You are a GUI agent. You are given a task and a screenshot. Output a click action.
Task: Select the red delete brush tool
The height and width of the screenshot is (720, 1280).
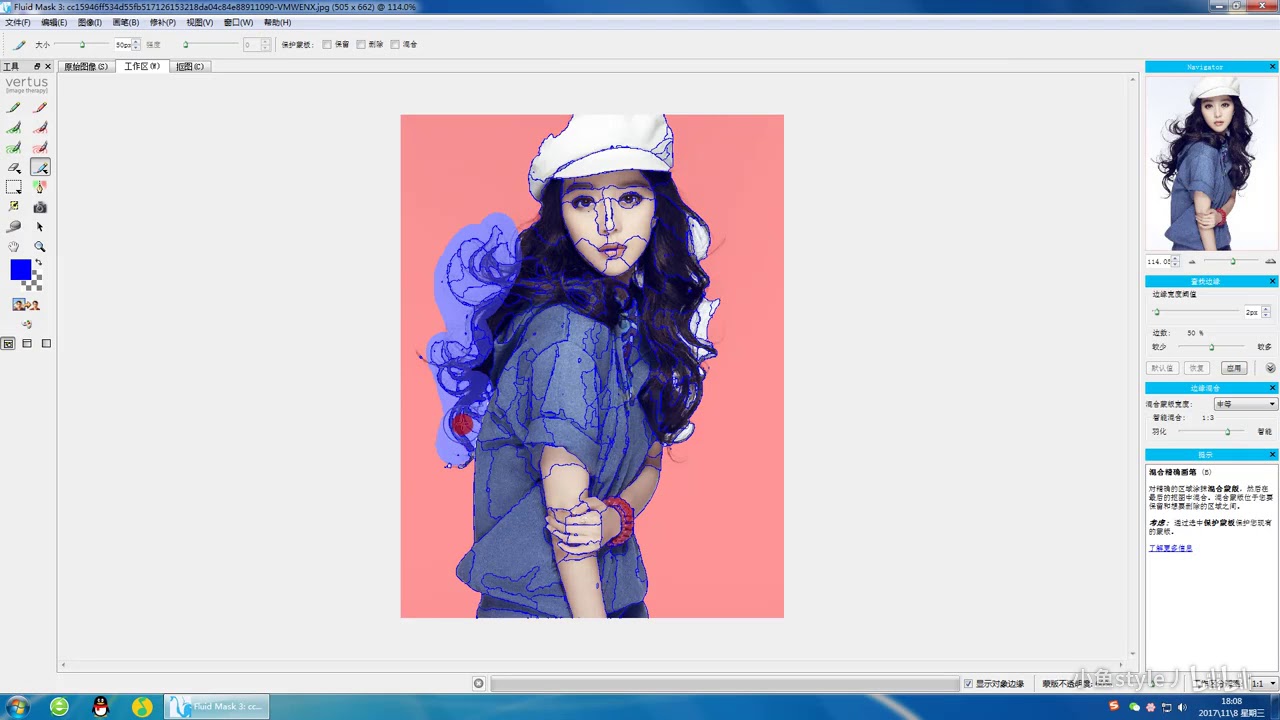point(40,107)
